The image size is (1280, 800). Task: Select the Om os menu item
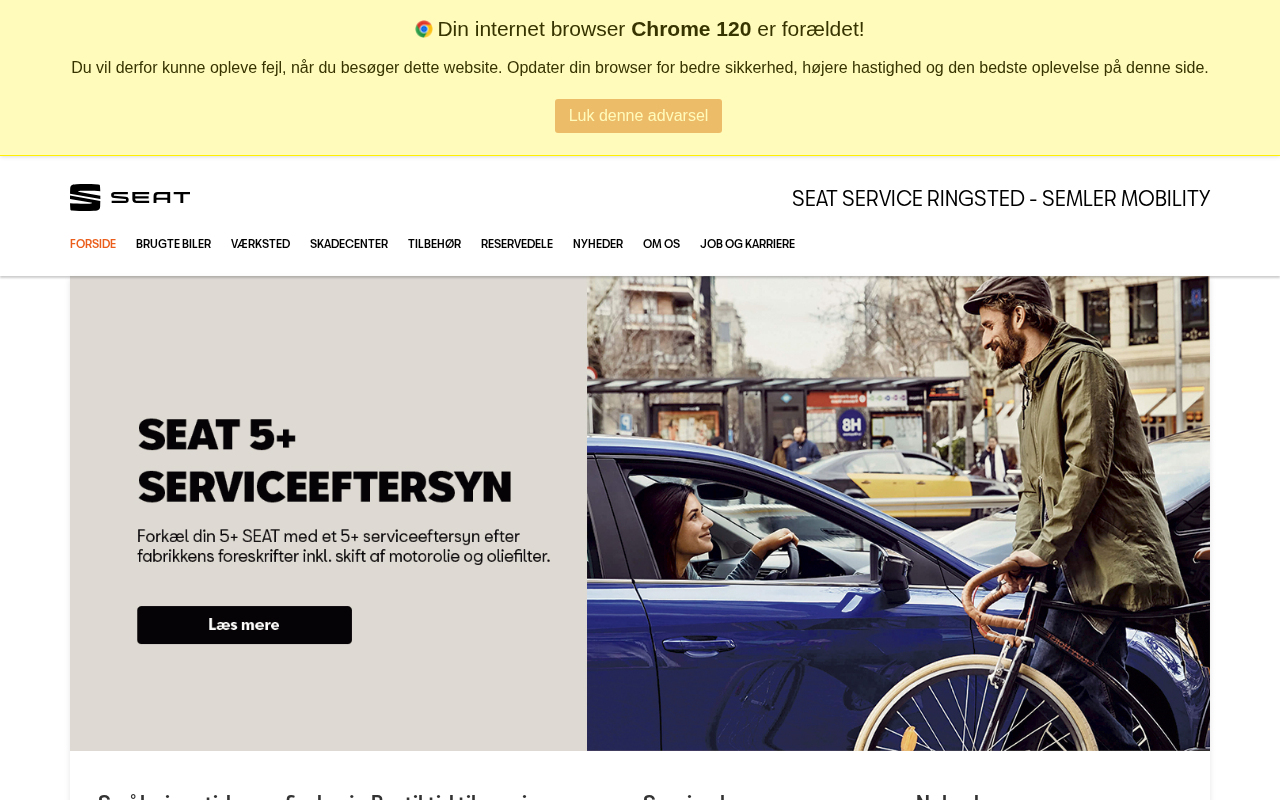(x=661, y=244)
